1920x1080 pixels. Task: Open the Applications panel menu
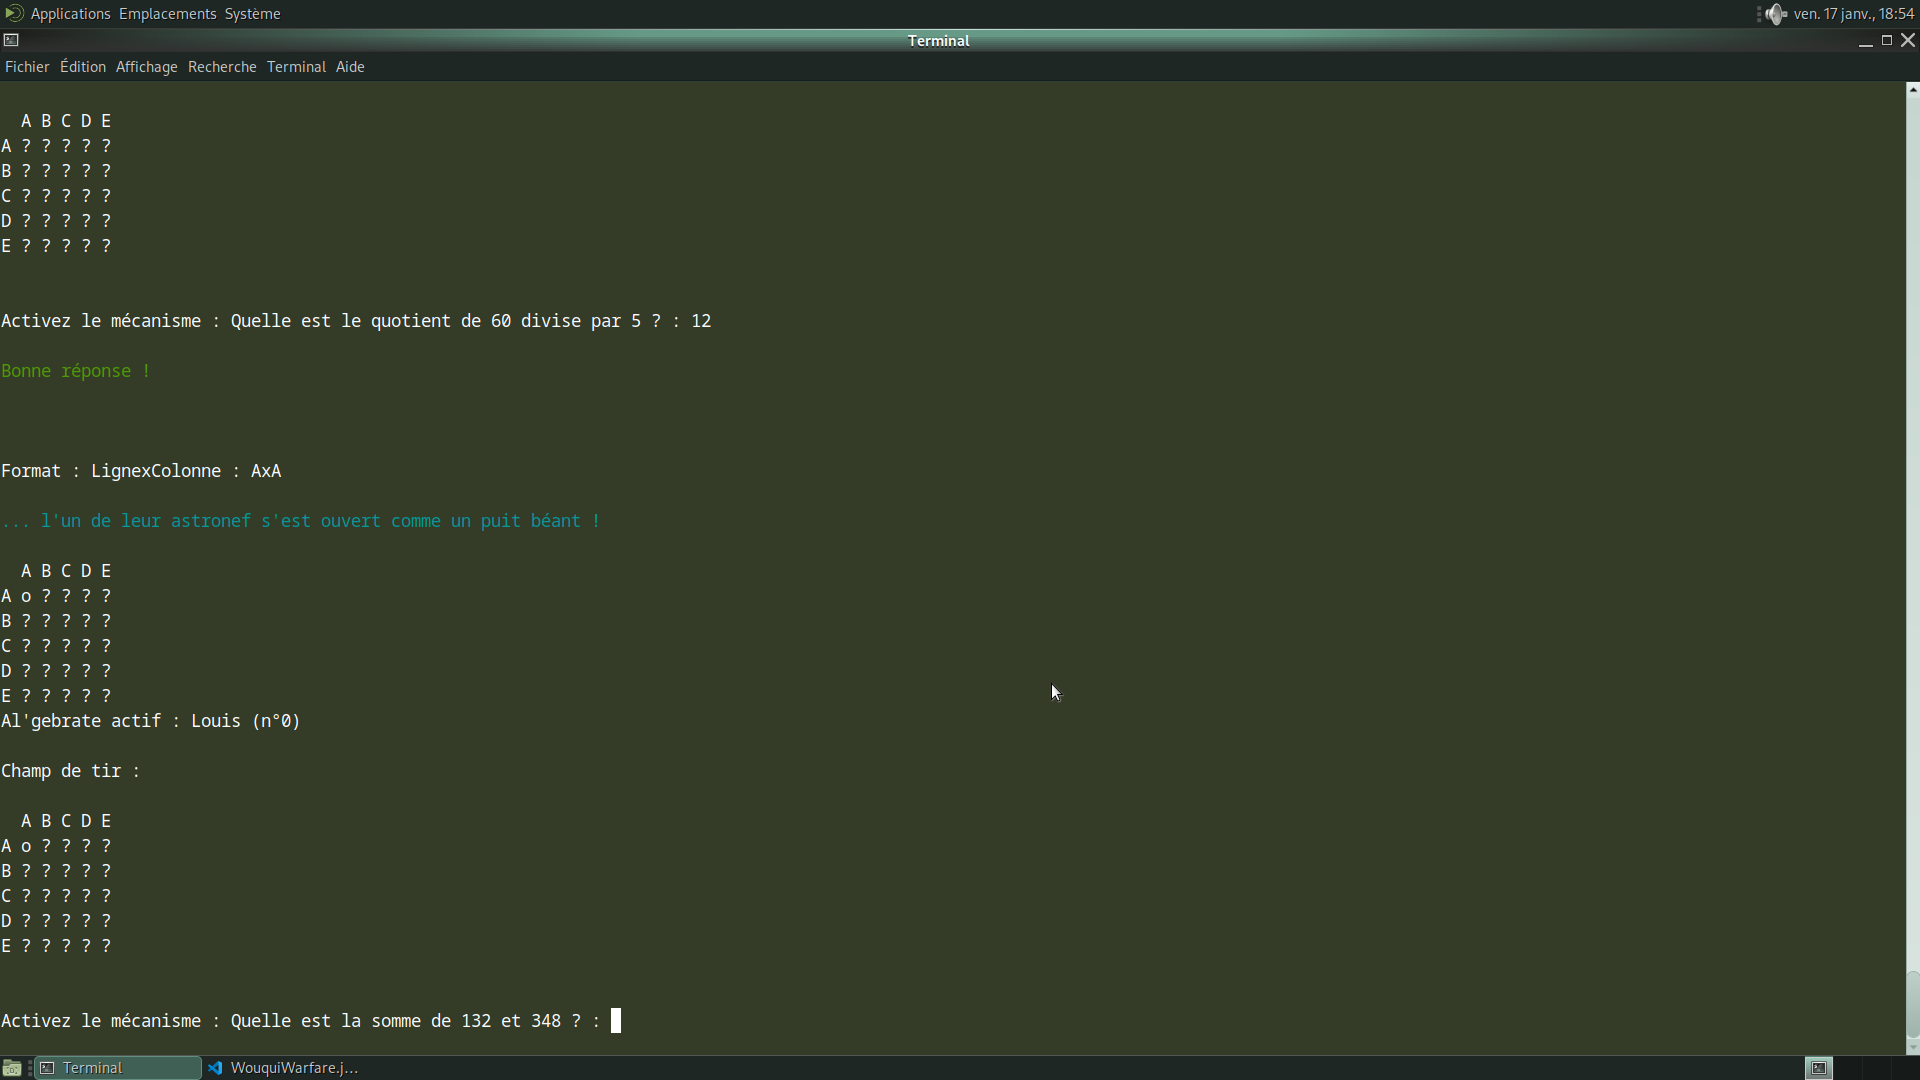[x=70, y=14]
